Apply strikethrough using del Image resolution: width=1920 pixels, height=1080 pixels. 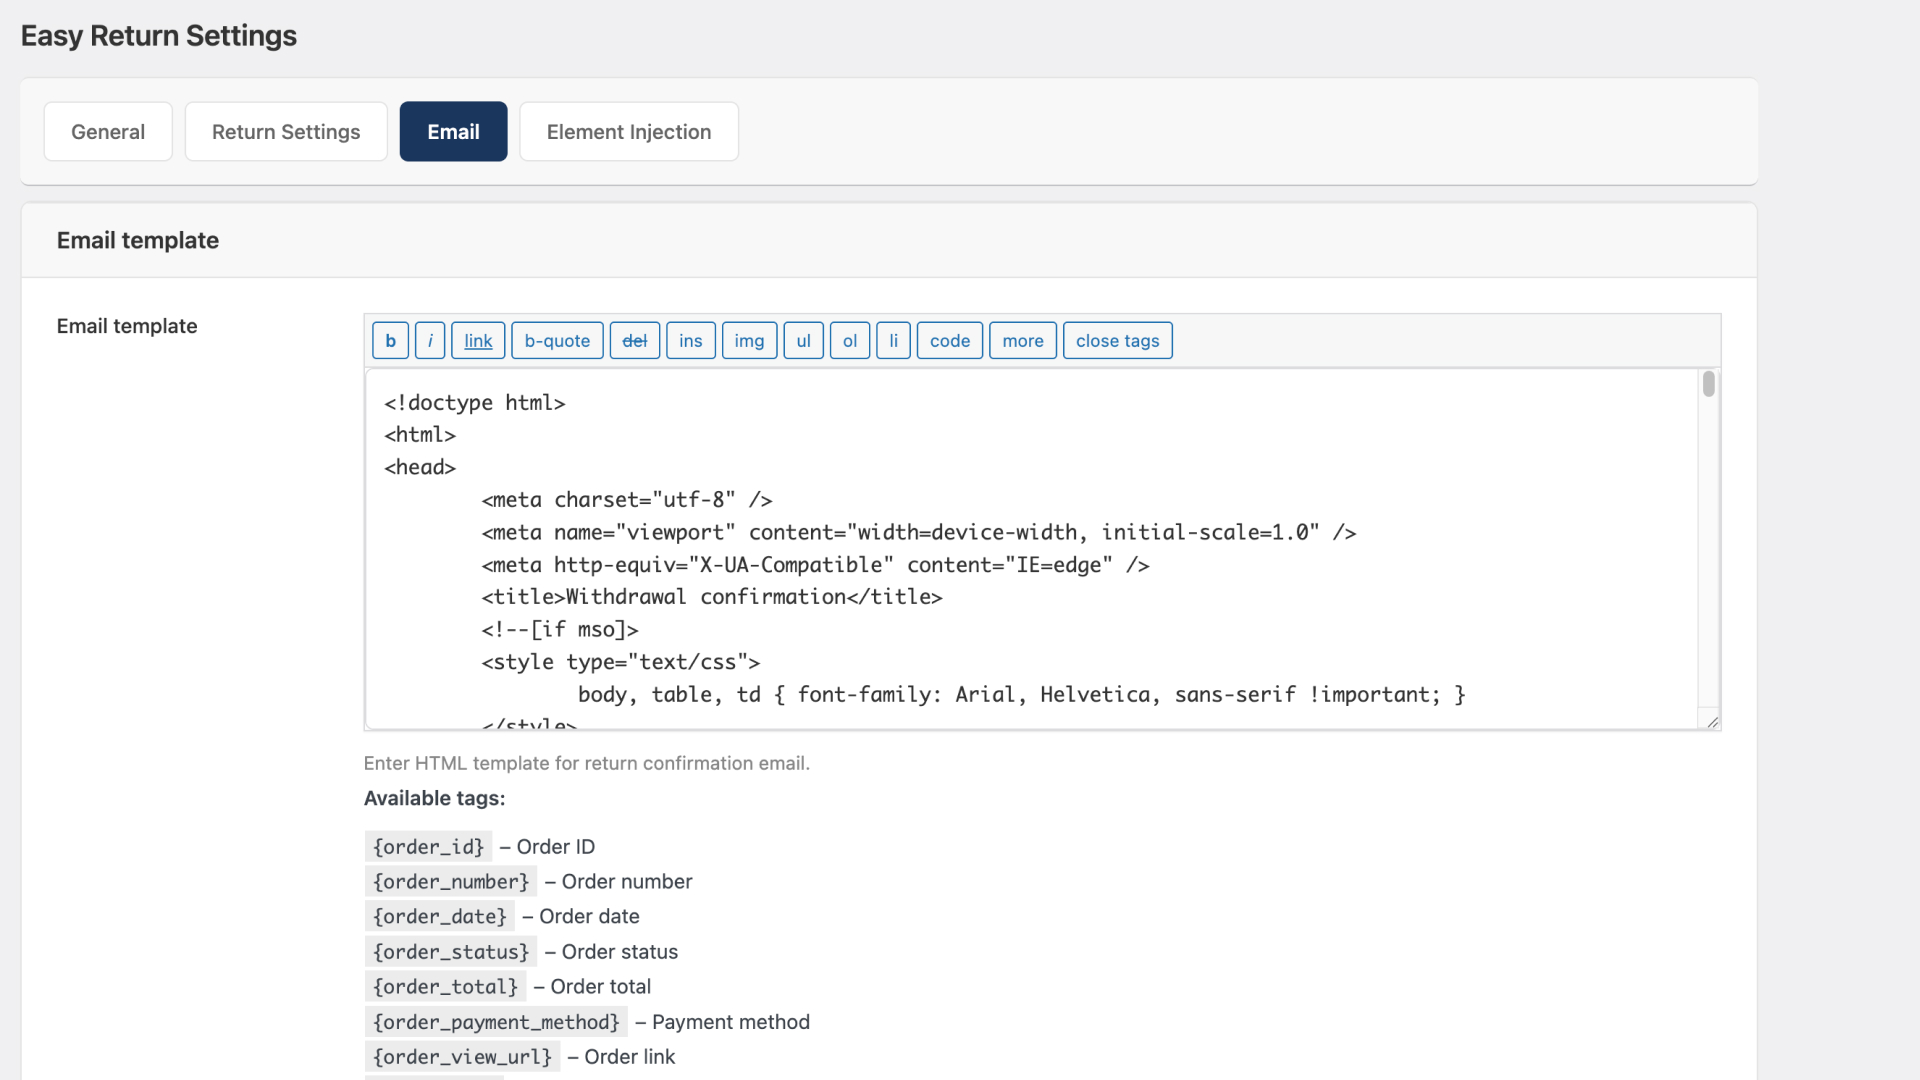pos(634,340)
